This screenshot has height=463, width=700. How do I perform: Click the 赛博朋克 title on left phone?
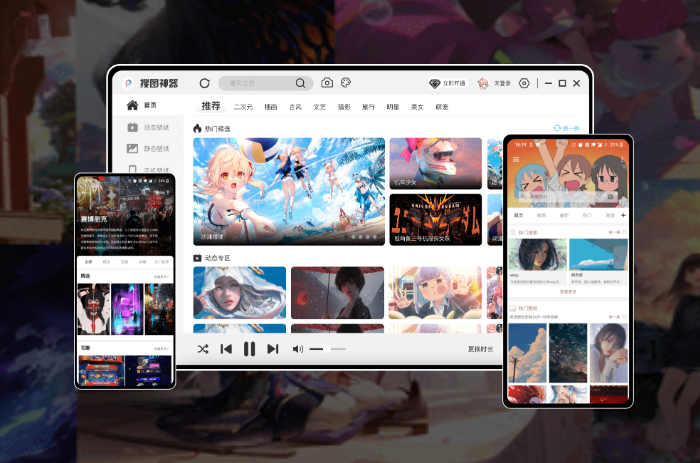[94, 219]
